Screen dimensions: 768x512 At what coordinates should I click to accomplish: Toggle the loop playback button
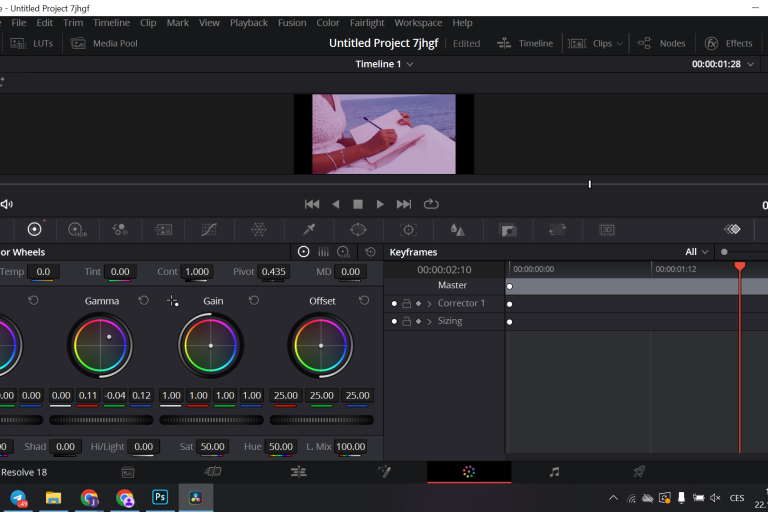pyautogui.click(x=431, y=204)
